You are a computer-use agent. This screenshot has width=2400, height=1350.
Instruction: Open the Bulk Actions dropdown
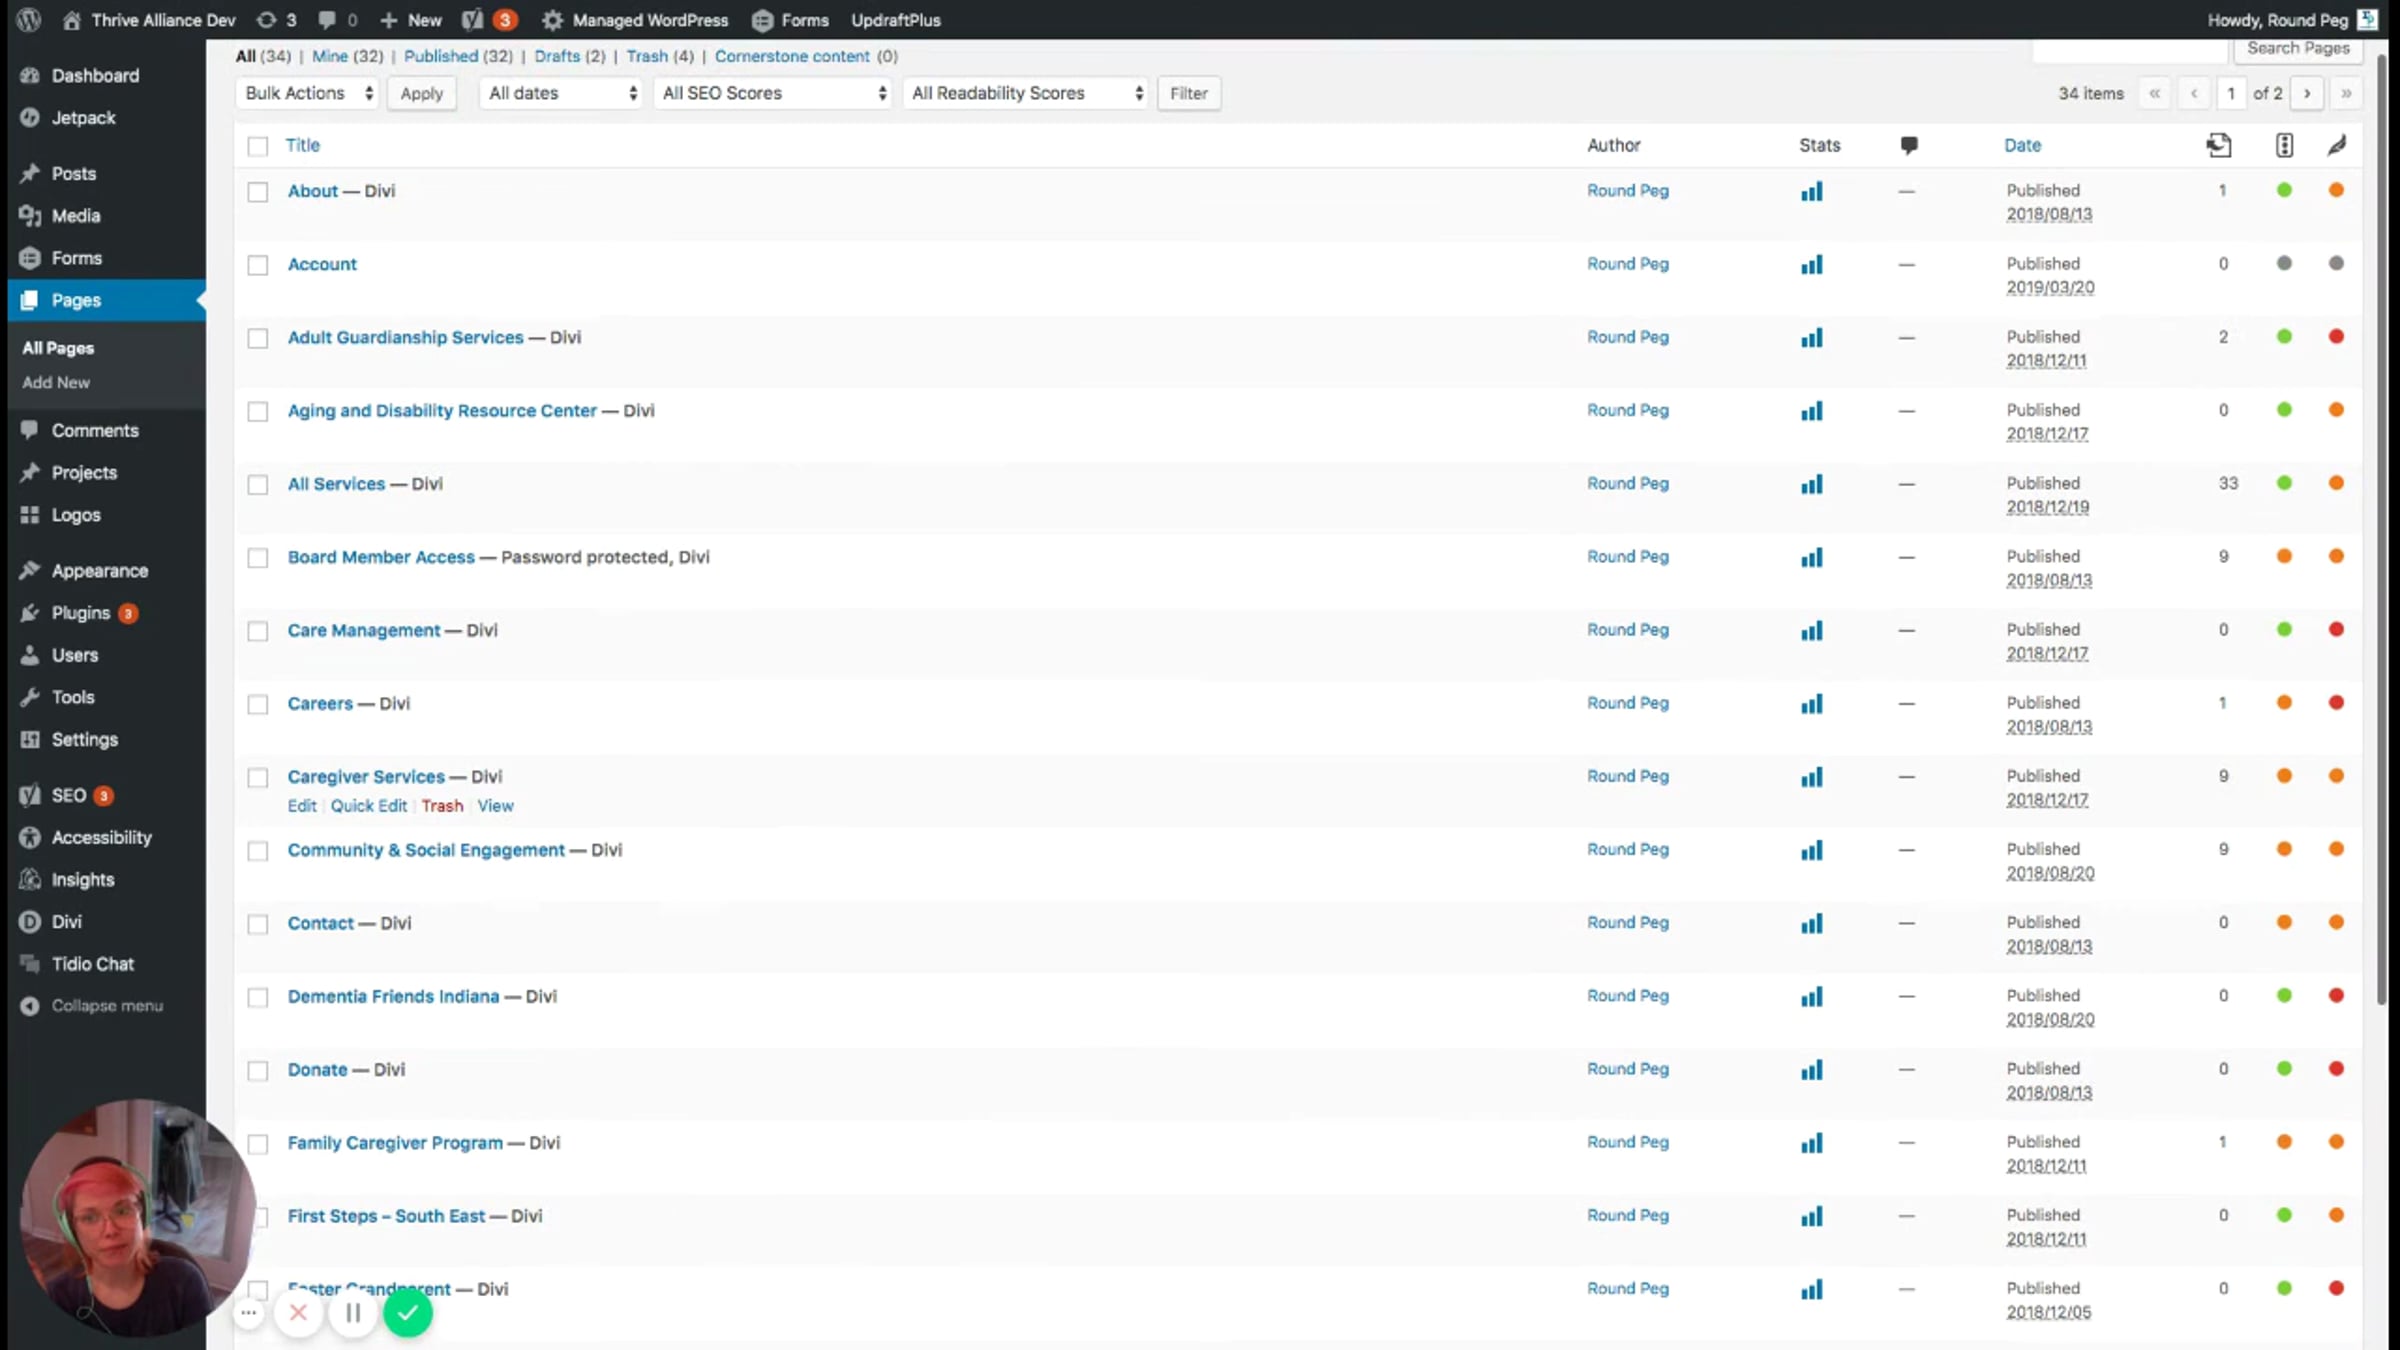click(307, 93)
